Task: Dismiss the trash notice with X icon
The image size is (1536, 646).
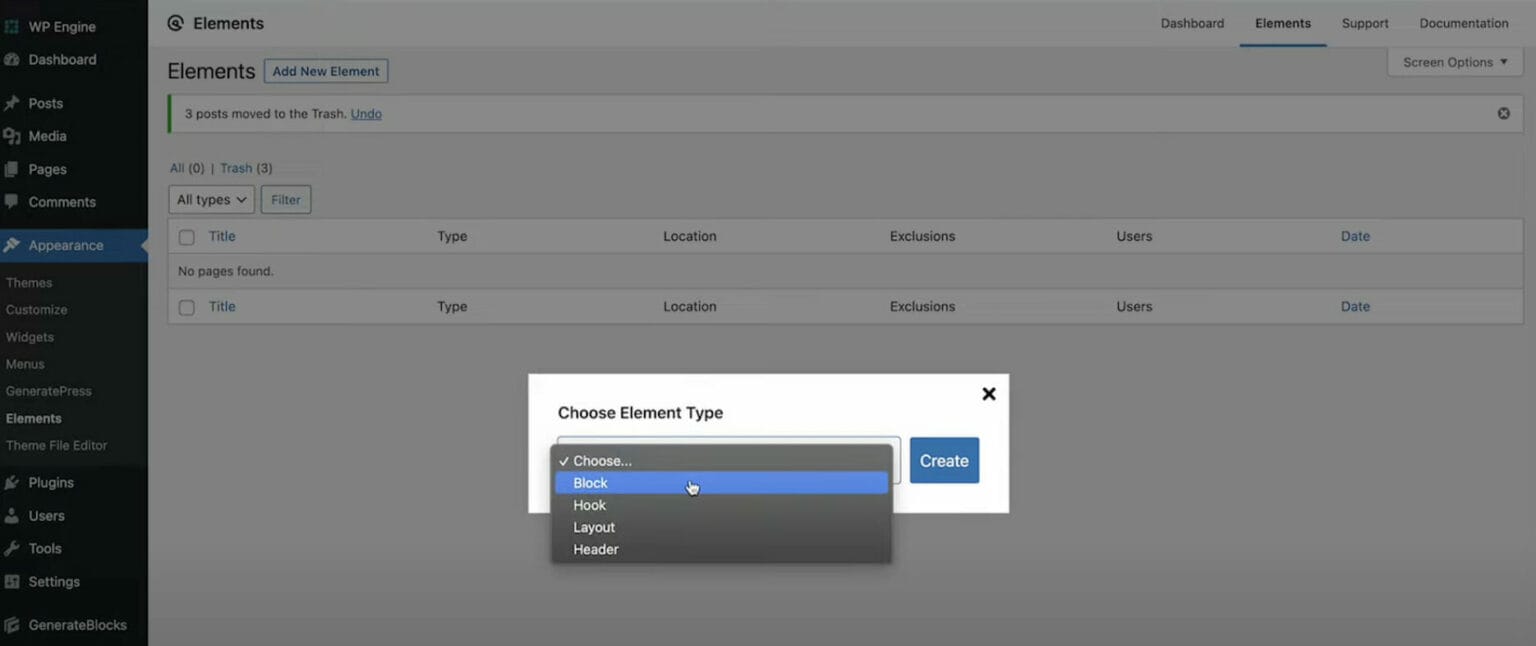Action: point(1503,114)
